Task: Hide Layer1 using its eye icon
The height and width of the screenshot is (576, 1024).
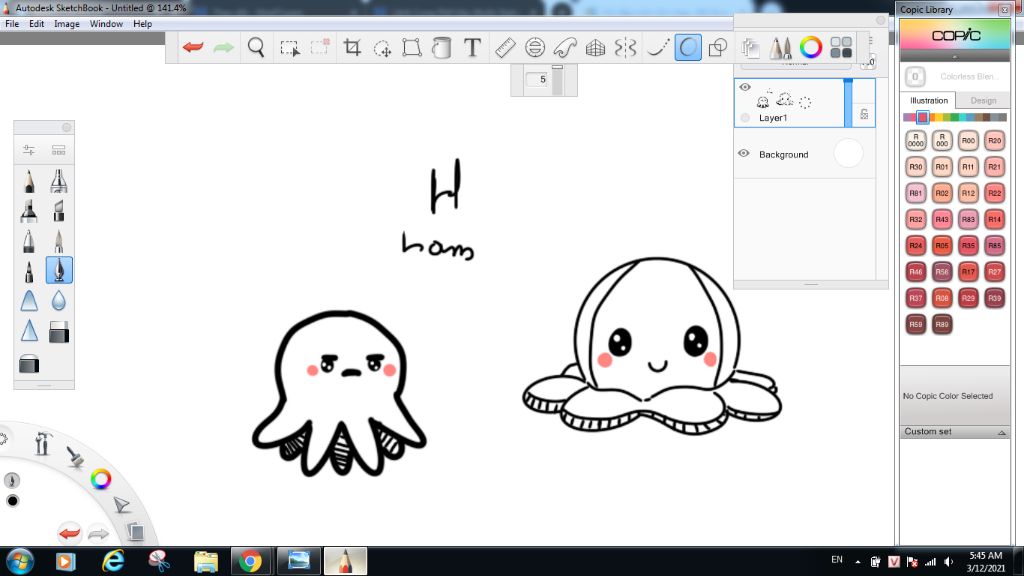Action: [745, 87]
